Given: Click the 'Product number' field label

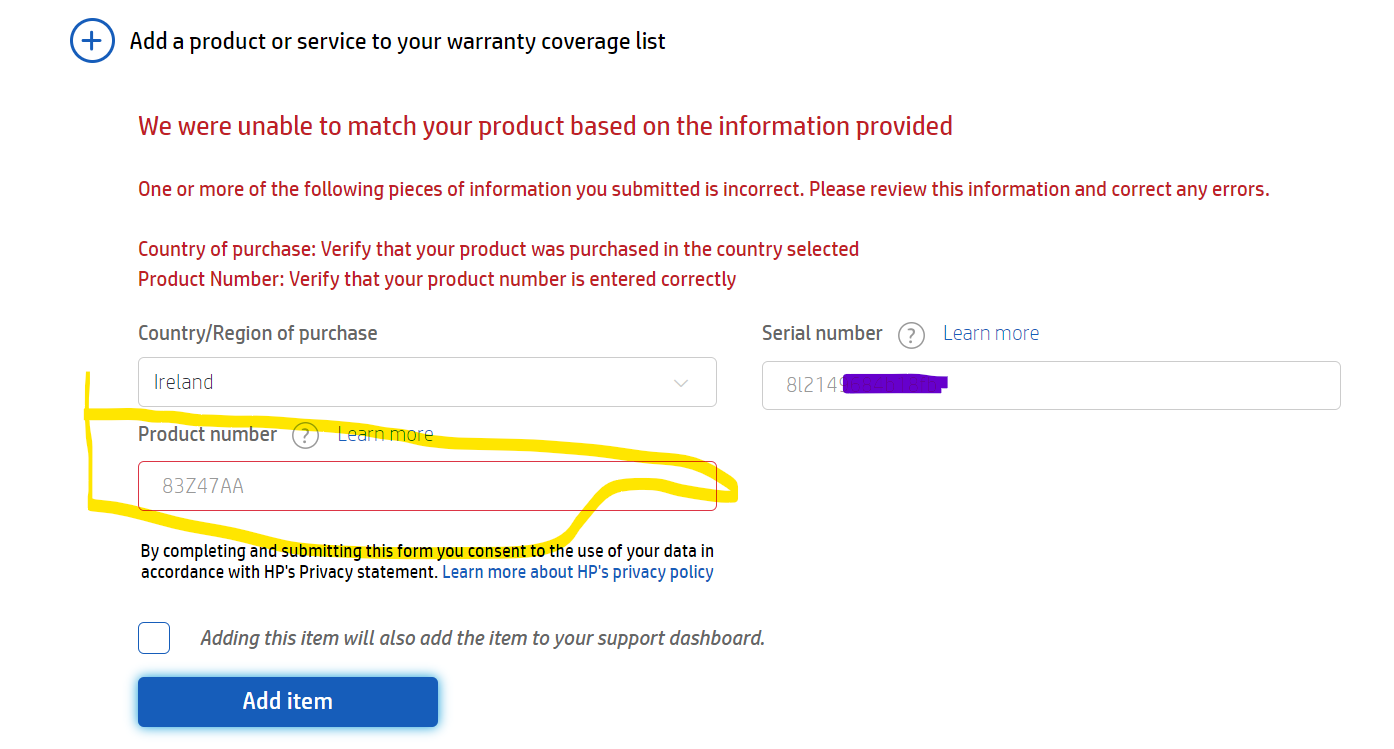Looking at the screenshot, I should click(207, 434).
